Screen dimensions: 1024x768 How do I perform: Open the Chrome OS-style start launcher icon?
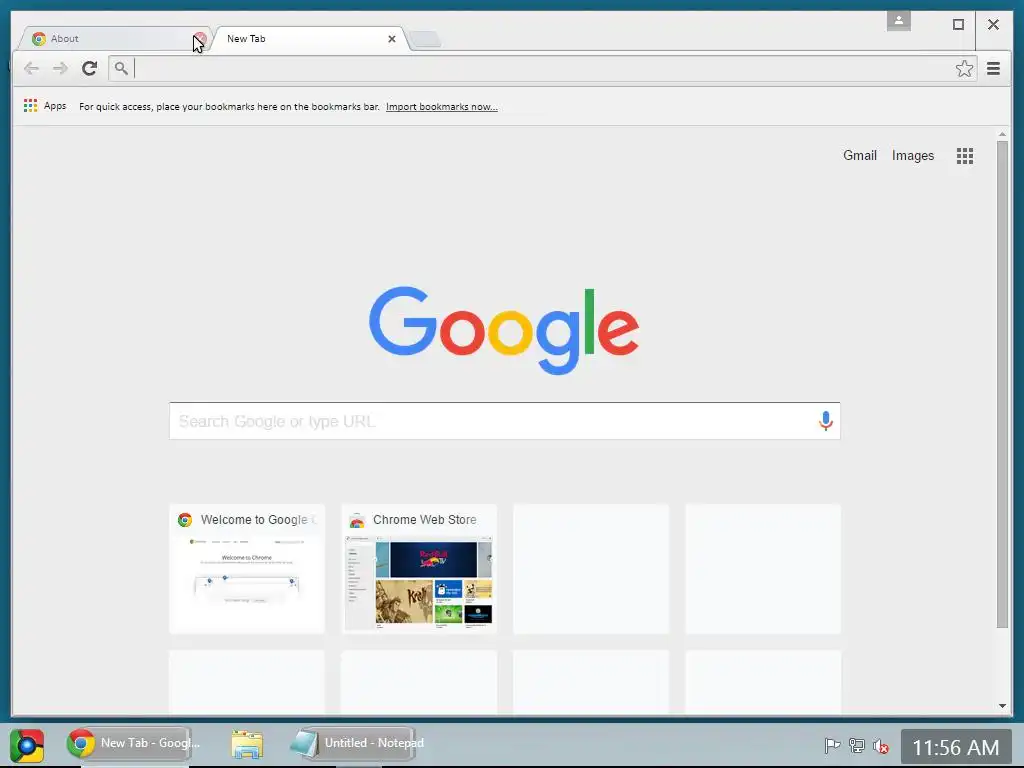(27, 746)
